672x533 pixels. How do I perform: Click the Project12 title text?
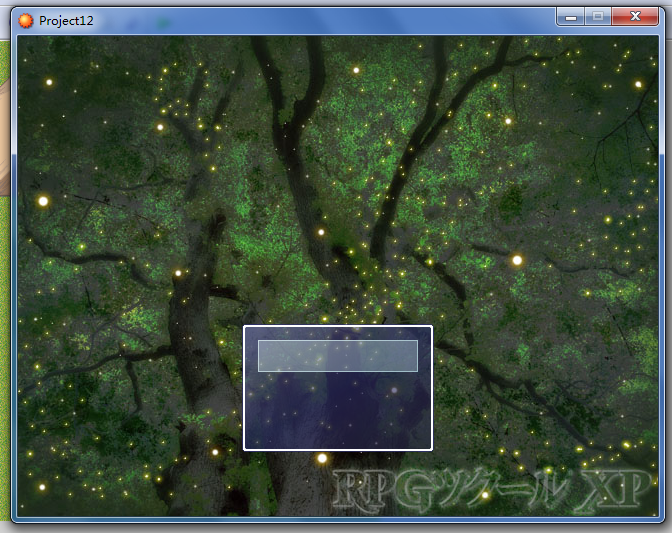(66, 21)
